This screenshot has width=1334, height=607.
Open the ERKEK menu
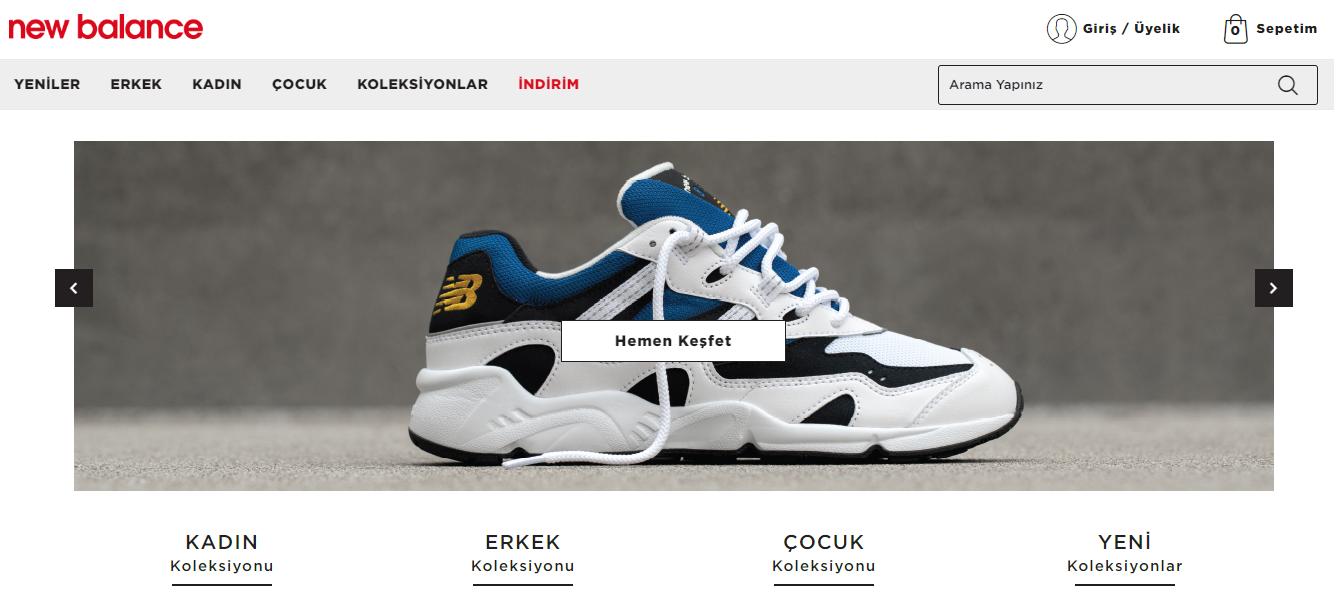pyautogui.click(x=136, y=84)
